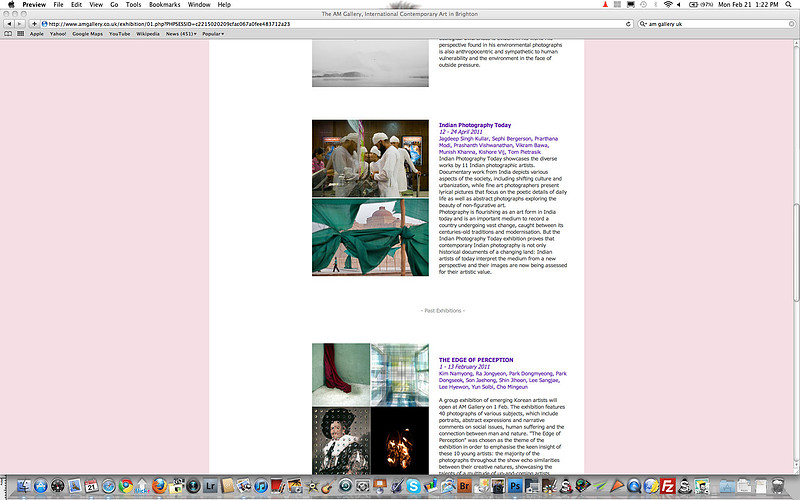Add bookmark with the plus button
Image resolution: width=800 pixels, height=500 pixels.
(34, 24)
